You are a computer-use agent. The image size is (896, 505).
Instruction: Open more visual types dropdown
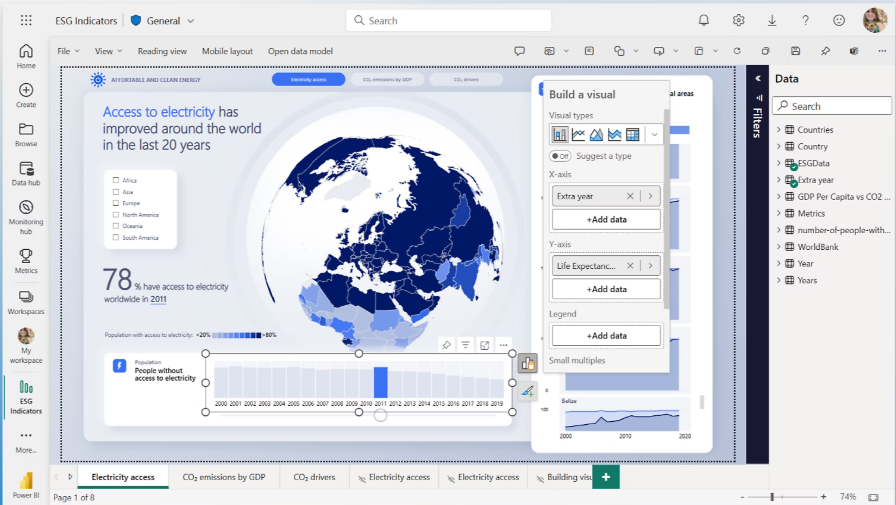pyautogui.click(x=654, y=135)
